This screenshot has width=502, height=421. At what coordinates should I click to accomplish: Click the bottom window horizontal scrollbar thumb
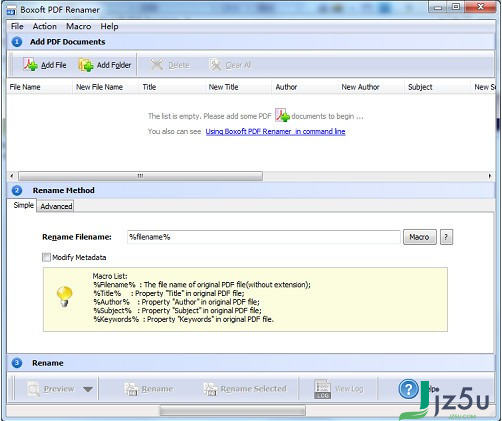coord(233,410)
